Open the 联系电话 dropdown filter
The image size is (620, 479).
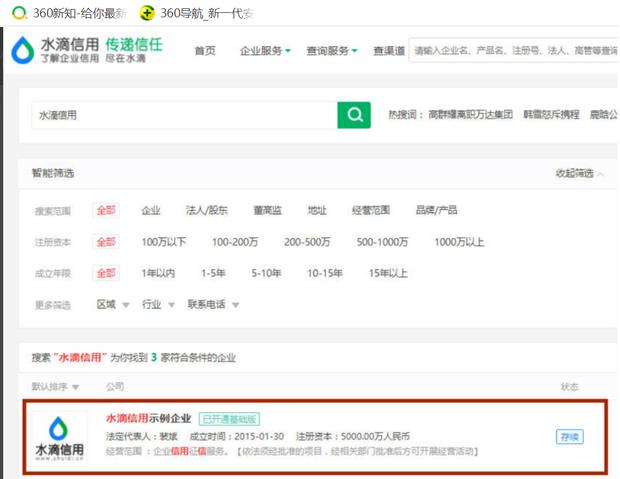pyautogui.click(x=213, y=305)
